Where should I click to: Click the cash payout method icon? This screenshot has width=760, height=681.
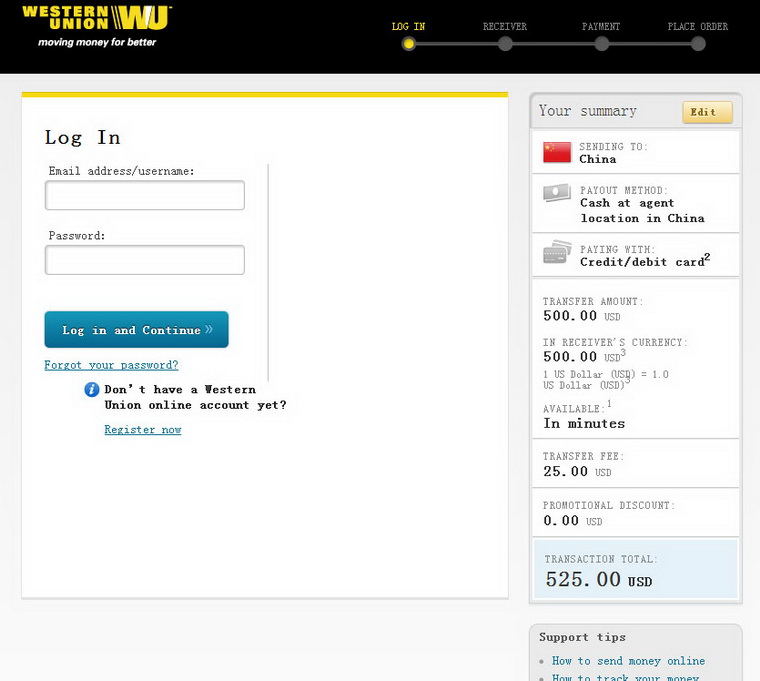tap(557, 193)
